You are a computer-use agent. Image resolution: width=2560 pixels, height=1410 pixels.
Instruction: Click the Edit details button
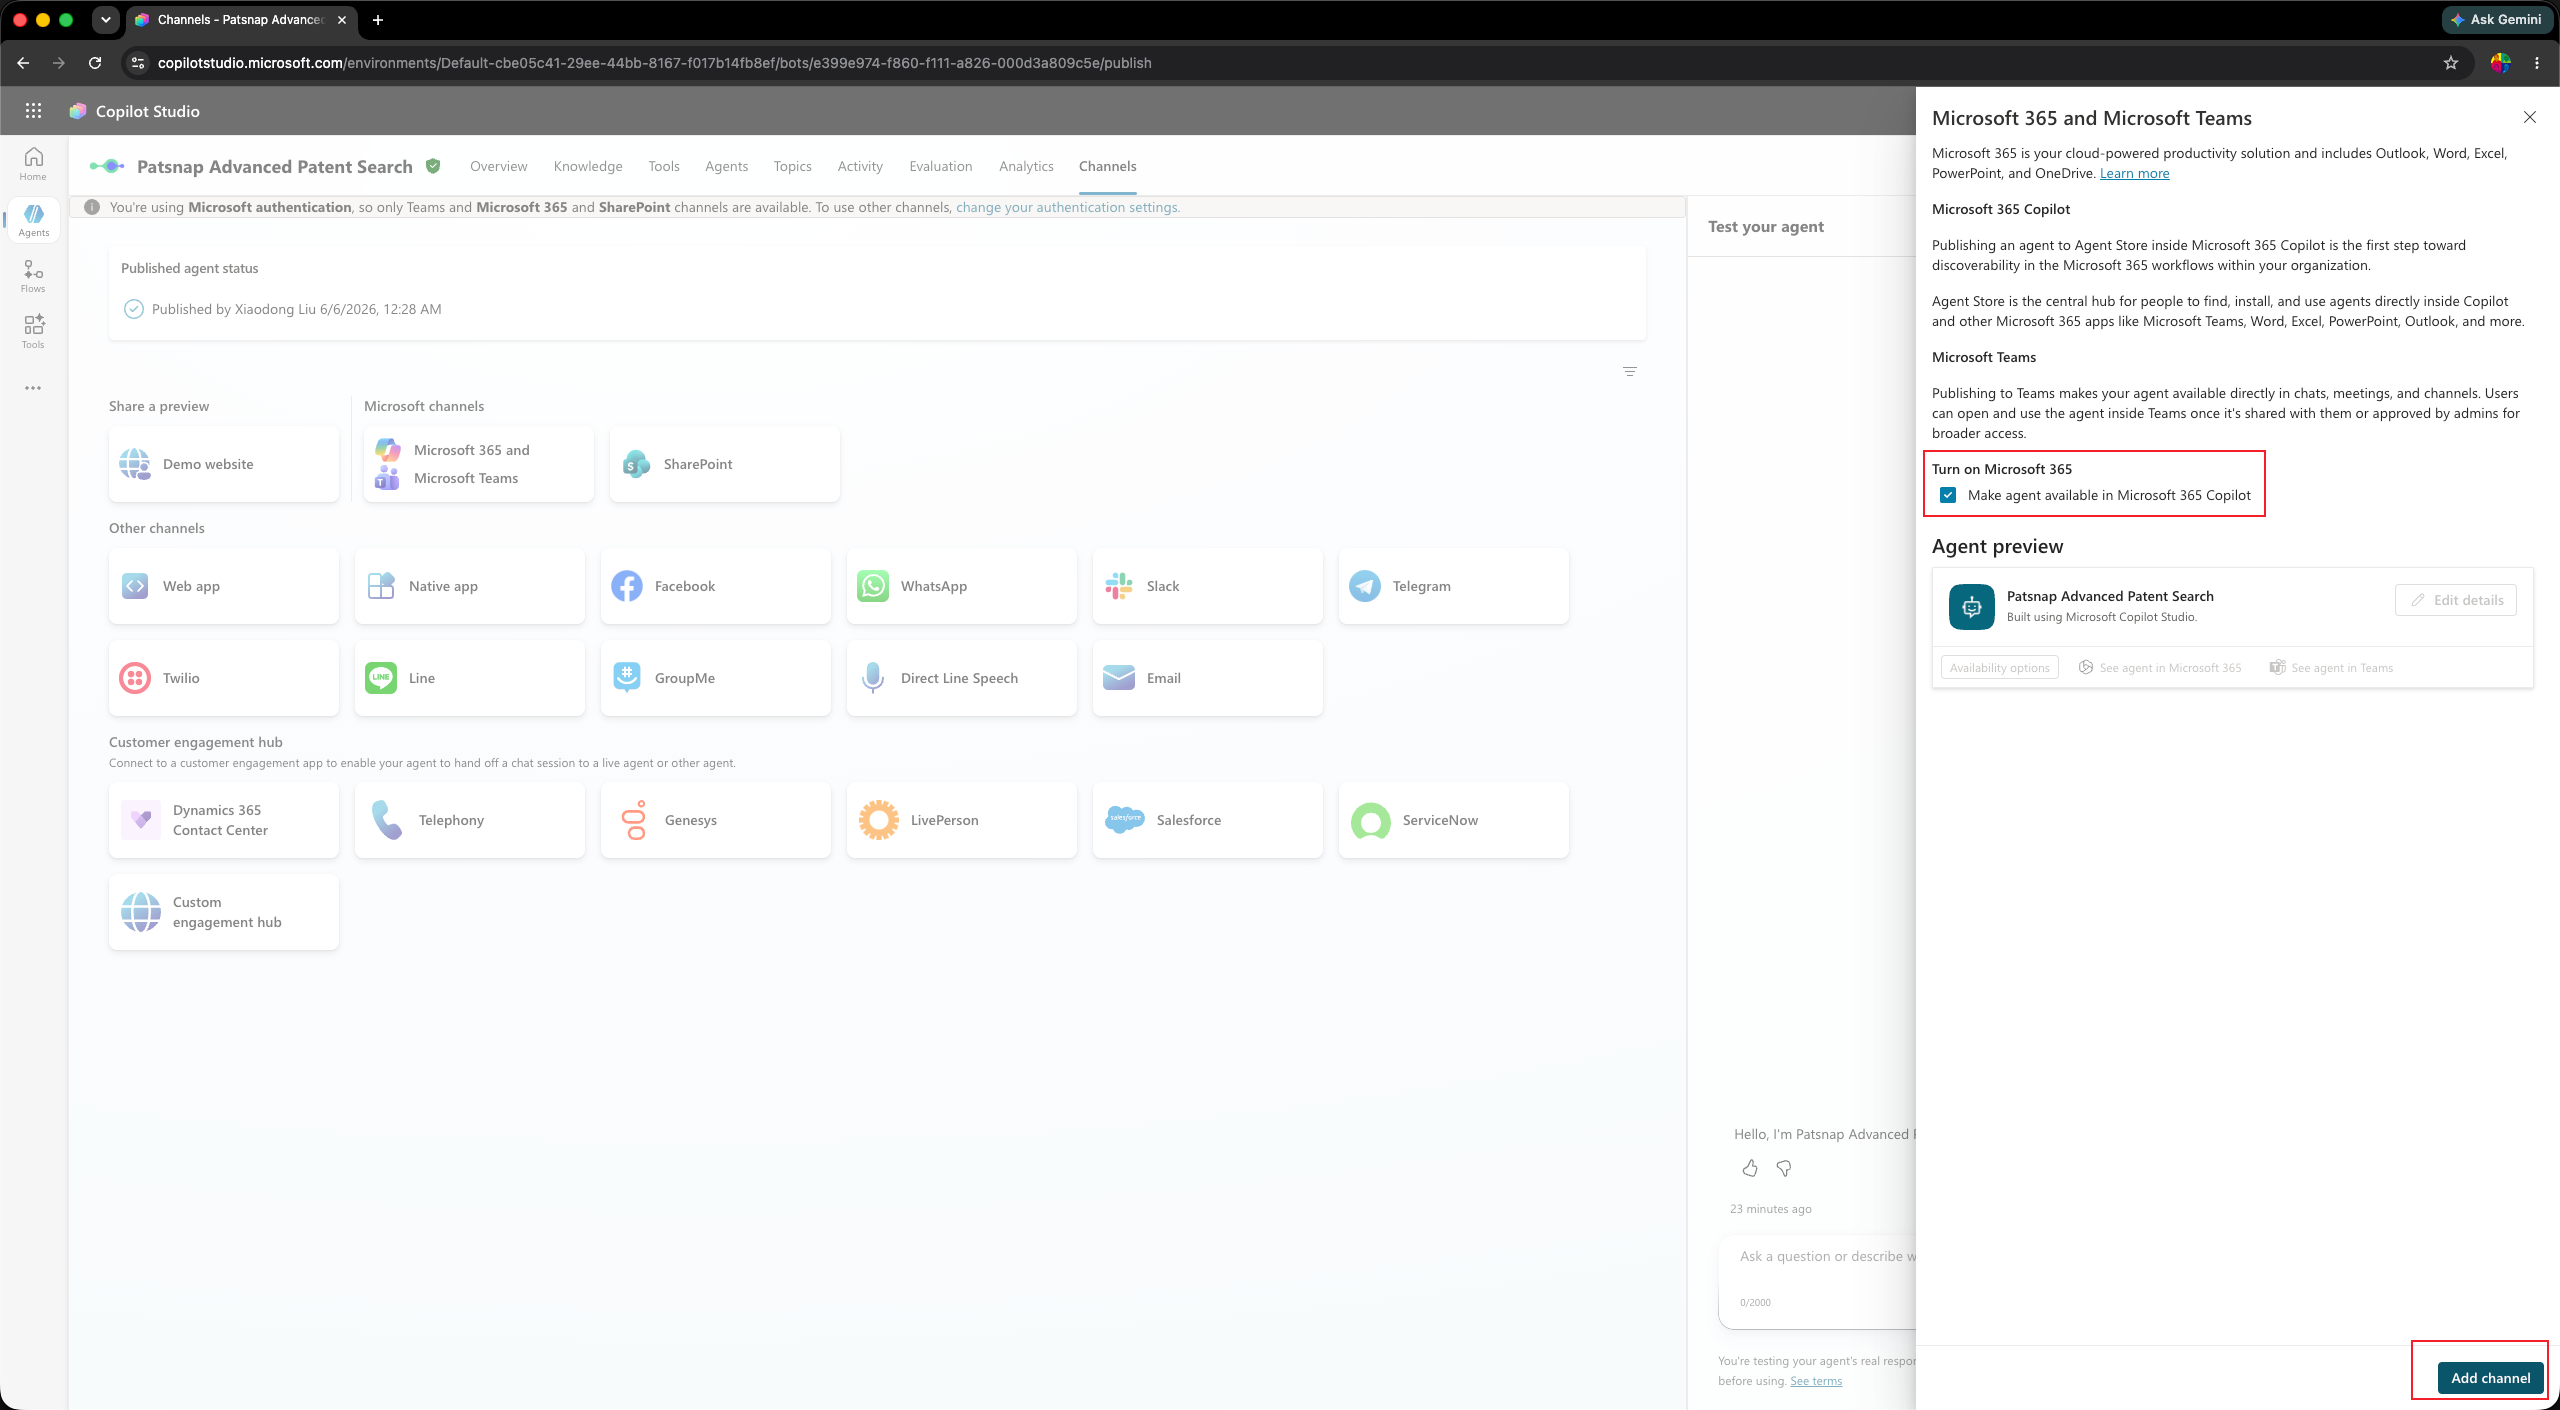(2456, 600)
